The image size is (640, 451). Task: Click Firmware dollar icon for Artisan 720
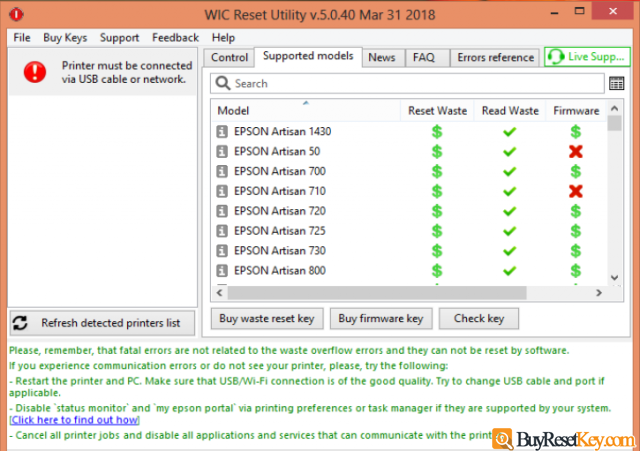(576, 211)
